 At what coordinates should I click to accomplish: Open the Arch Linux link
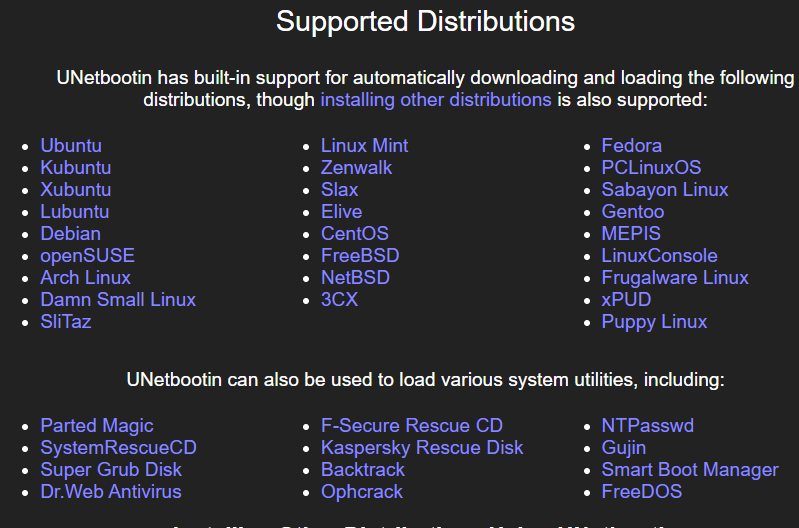pyautogui.click(x=85, y=278)
